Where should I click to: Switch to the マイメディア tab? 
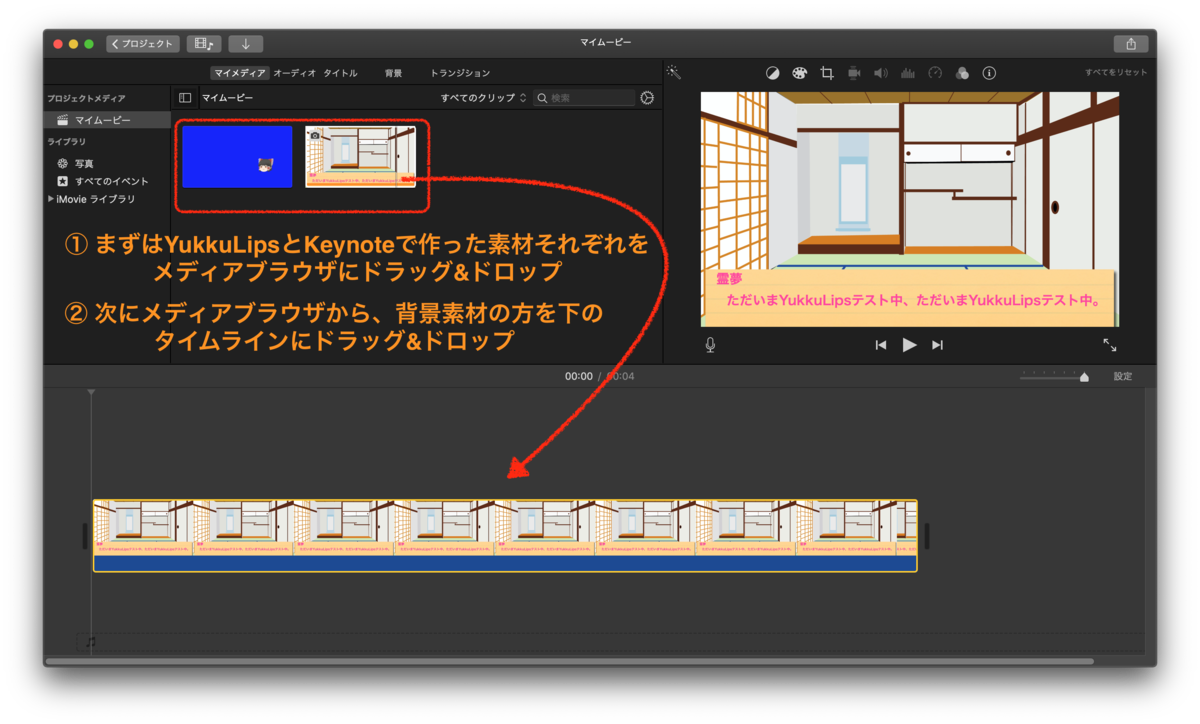click(240, 73)
